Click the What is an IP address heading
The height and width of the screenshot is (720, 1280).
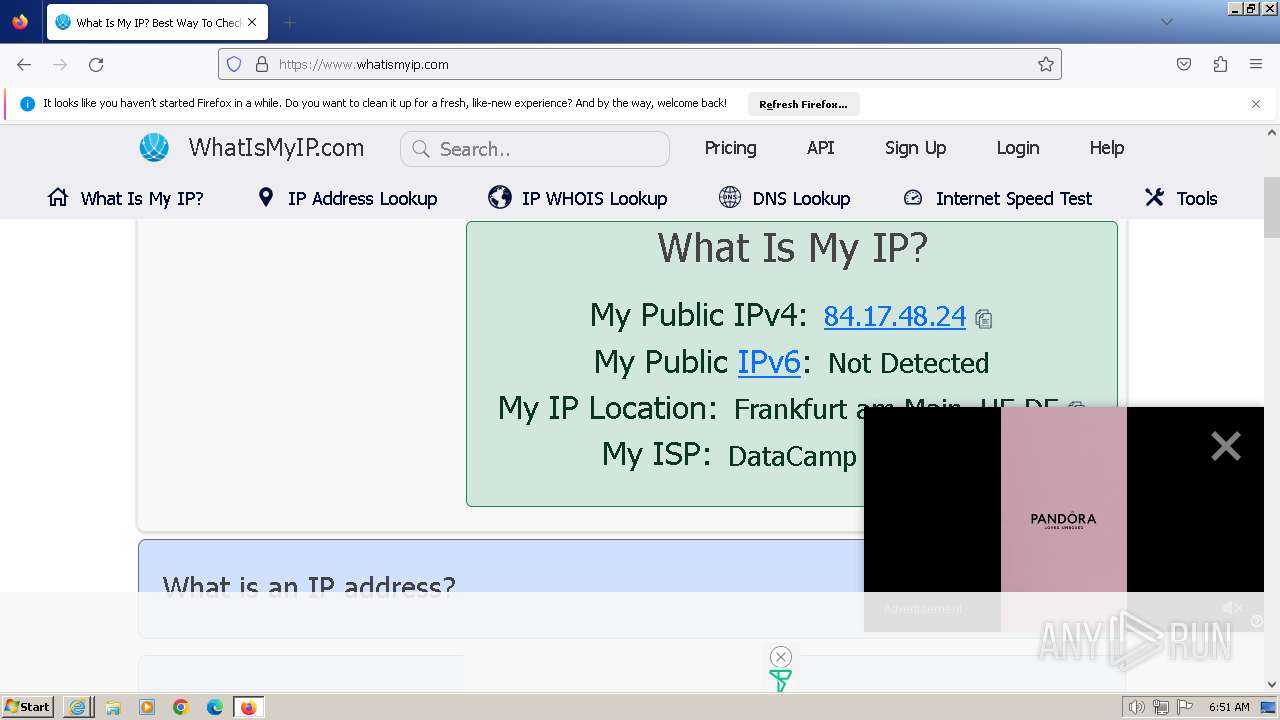click(x=309, y=586)
